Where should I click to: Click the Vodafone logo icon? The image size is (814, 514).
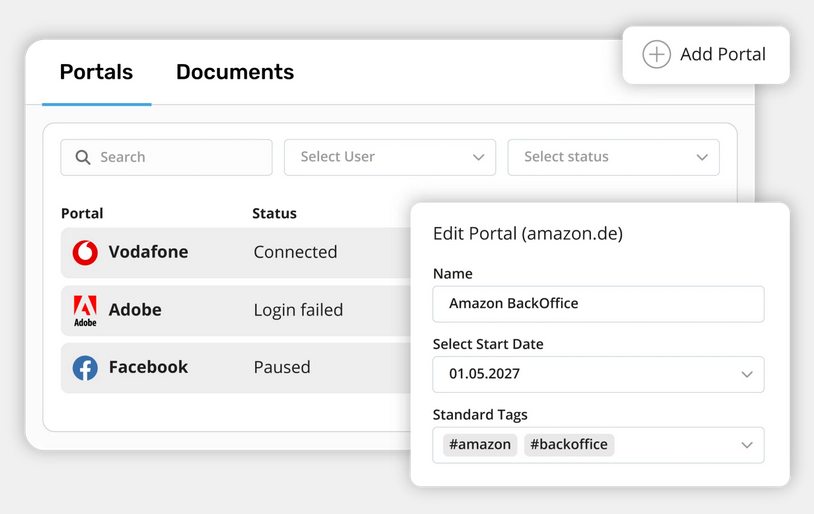point(85,253)
